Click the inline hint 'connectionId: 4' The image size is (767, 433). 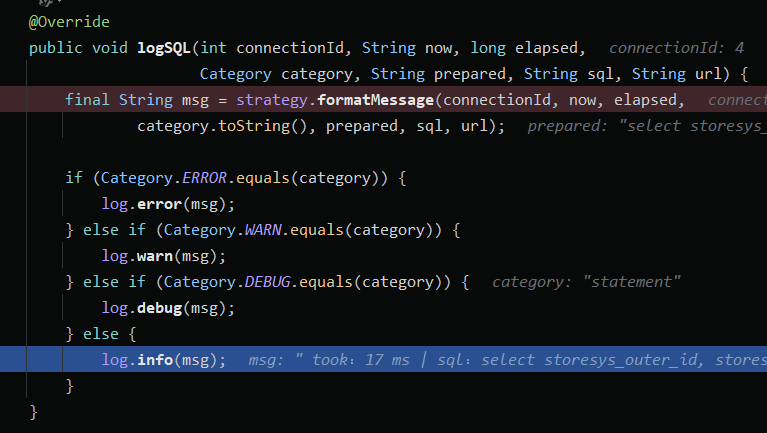pyautogui.click(x=677, y=48)
